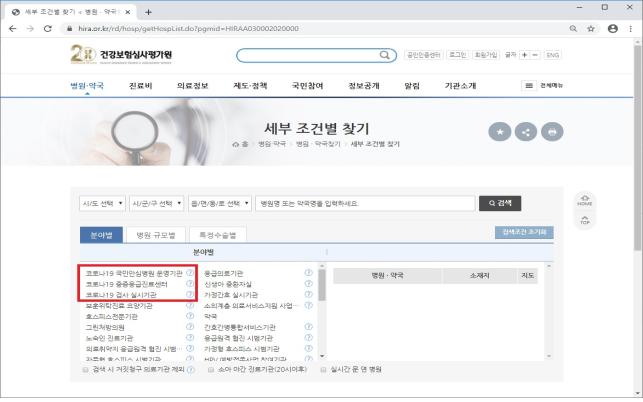
Task: Decrease font size with the 글자 minus button
Action: [x=535, y=55]
